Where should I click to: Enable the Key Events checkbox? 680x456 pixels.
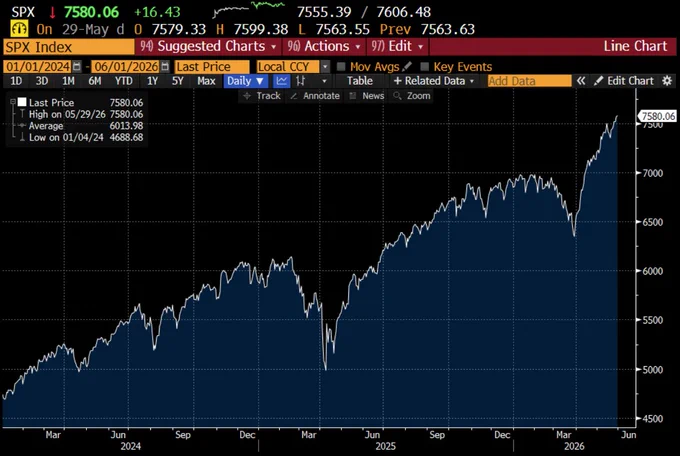click(425, 66)
